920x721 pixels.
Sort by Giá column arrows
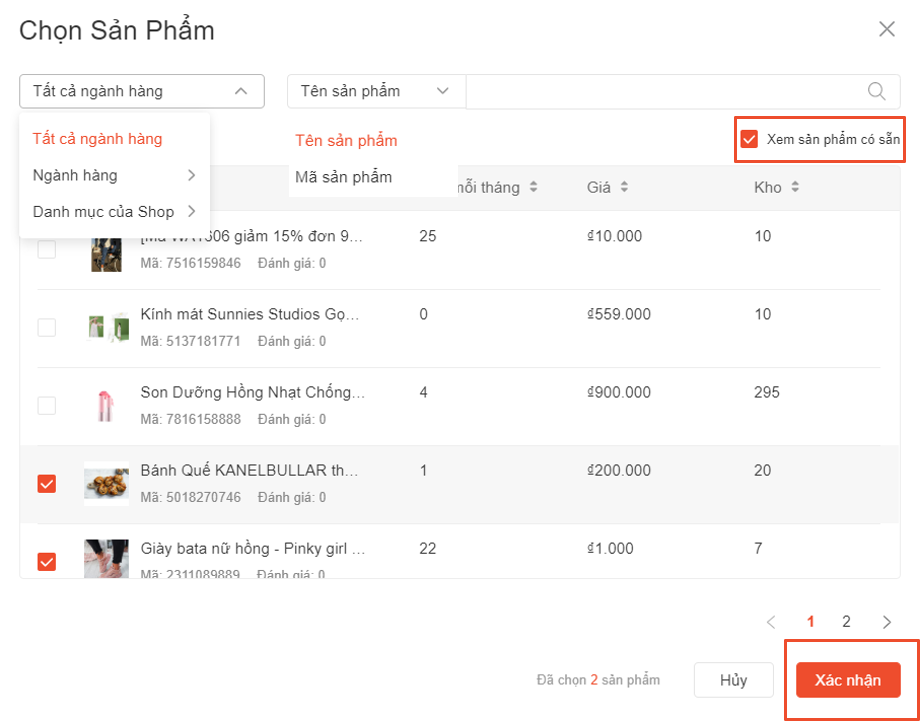624,187
